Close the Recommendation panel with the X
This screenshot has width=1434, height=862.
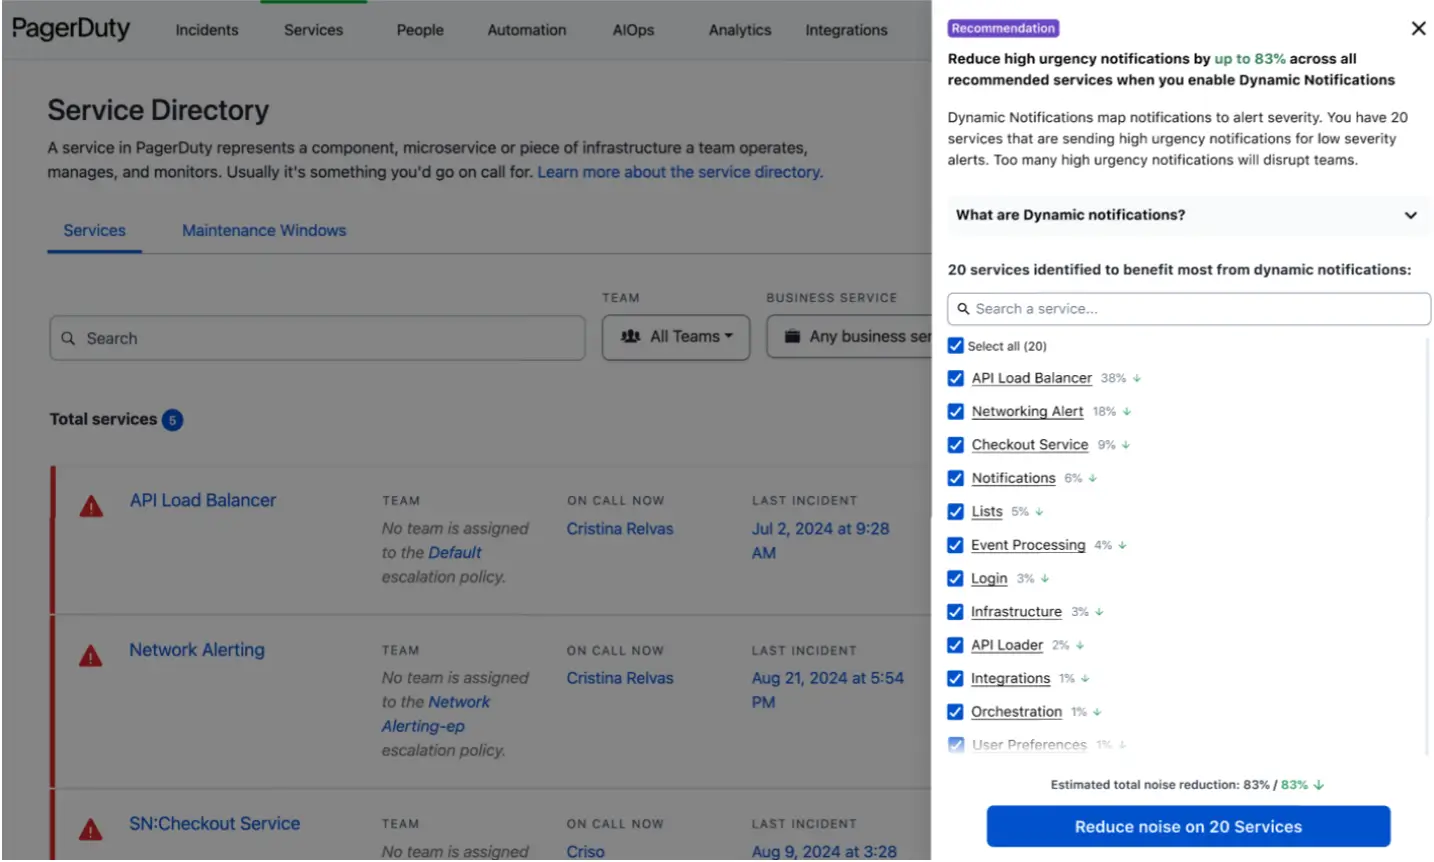(1418, 29)
